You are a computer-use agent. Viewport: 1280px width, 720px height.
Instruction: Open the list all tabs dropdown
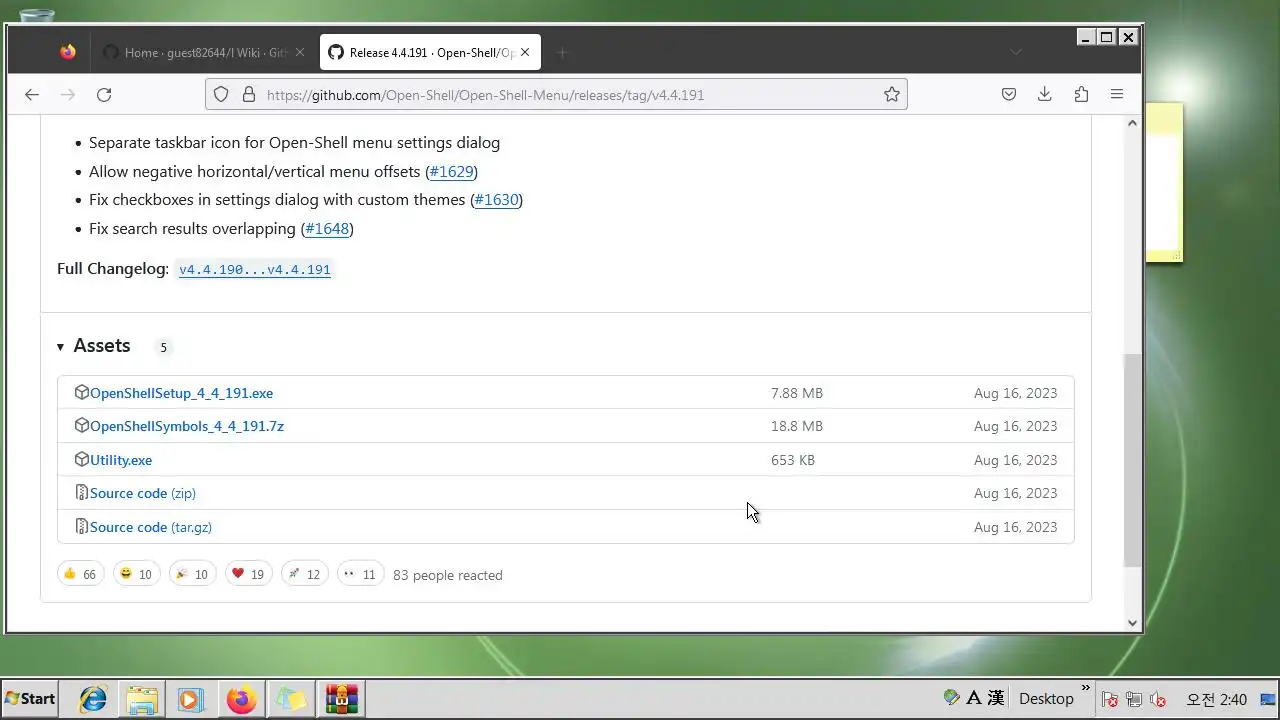coord(1016,52)
